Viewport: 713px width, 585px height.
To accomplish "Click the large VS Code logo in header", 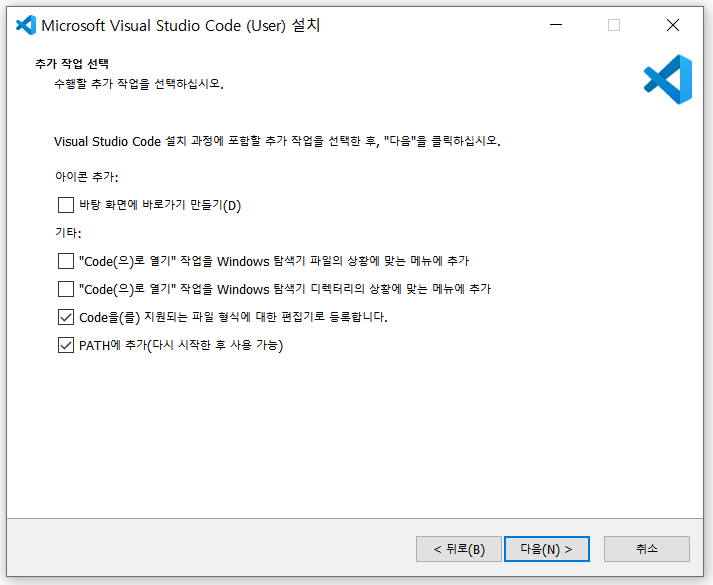I will pos(668,80).
